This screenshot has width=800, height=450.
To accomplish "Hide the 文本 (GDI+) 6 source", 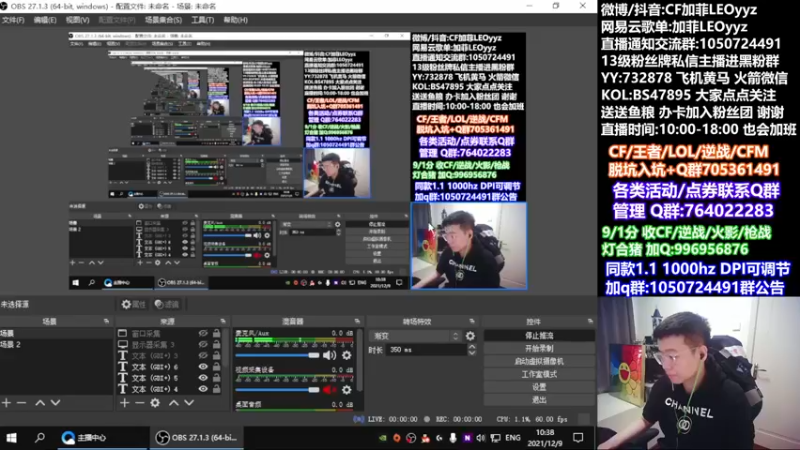I will point(203,367).
